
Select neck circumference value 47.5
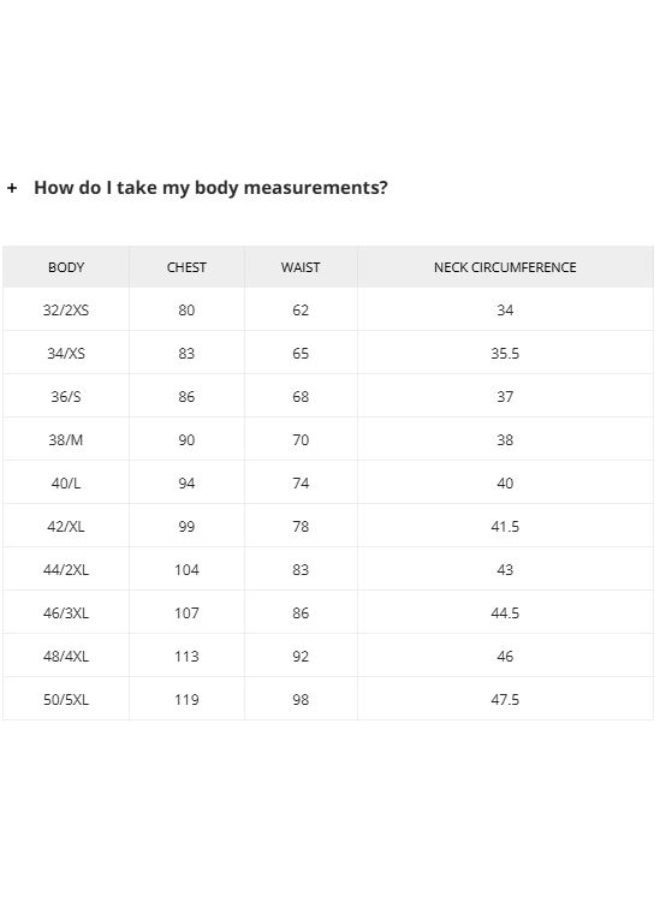(x=505, y=700)
